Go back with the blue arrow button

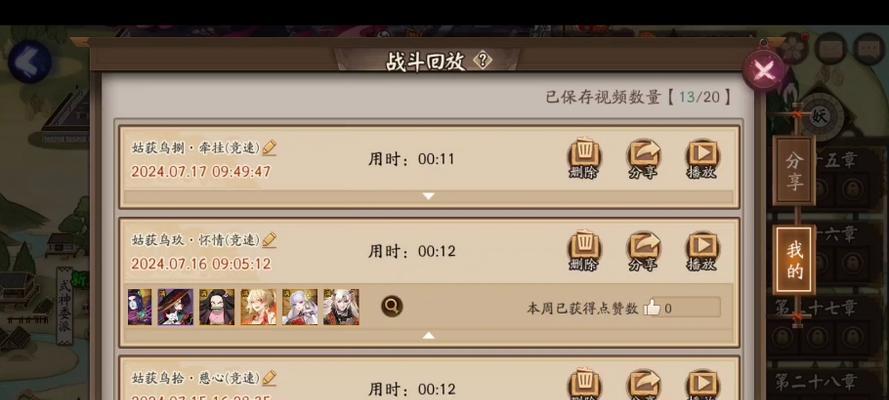click(29, 61)
